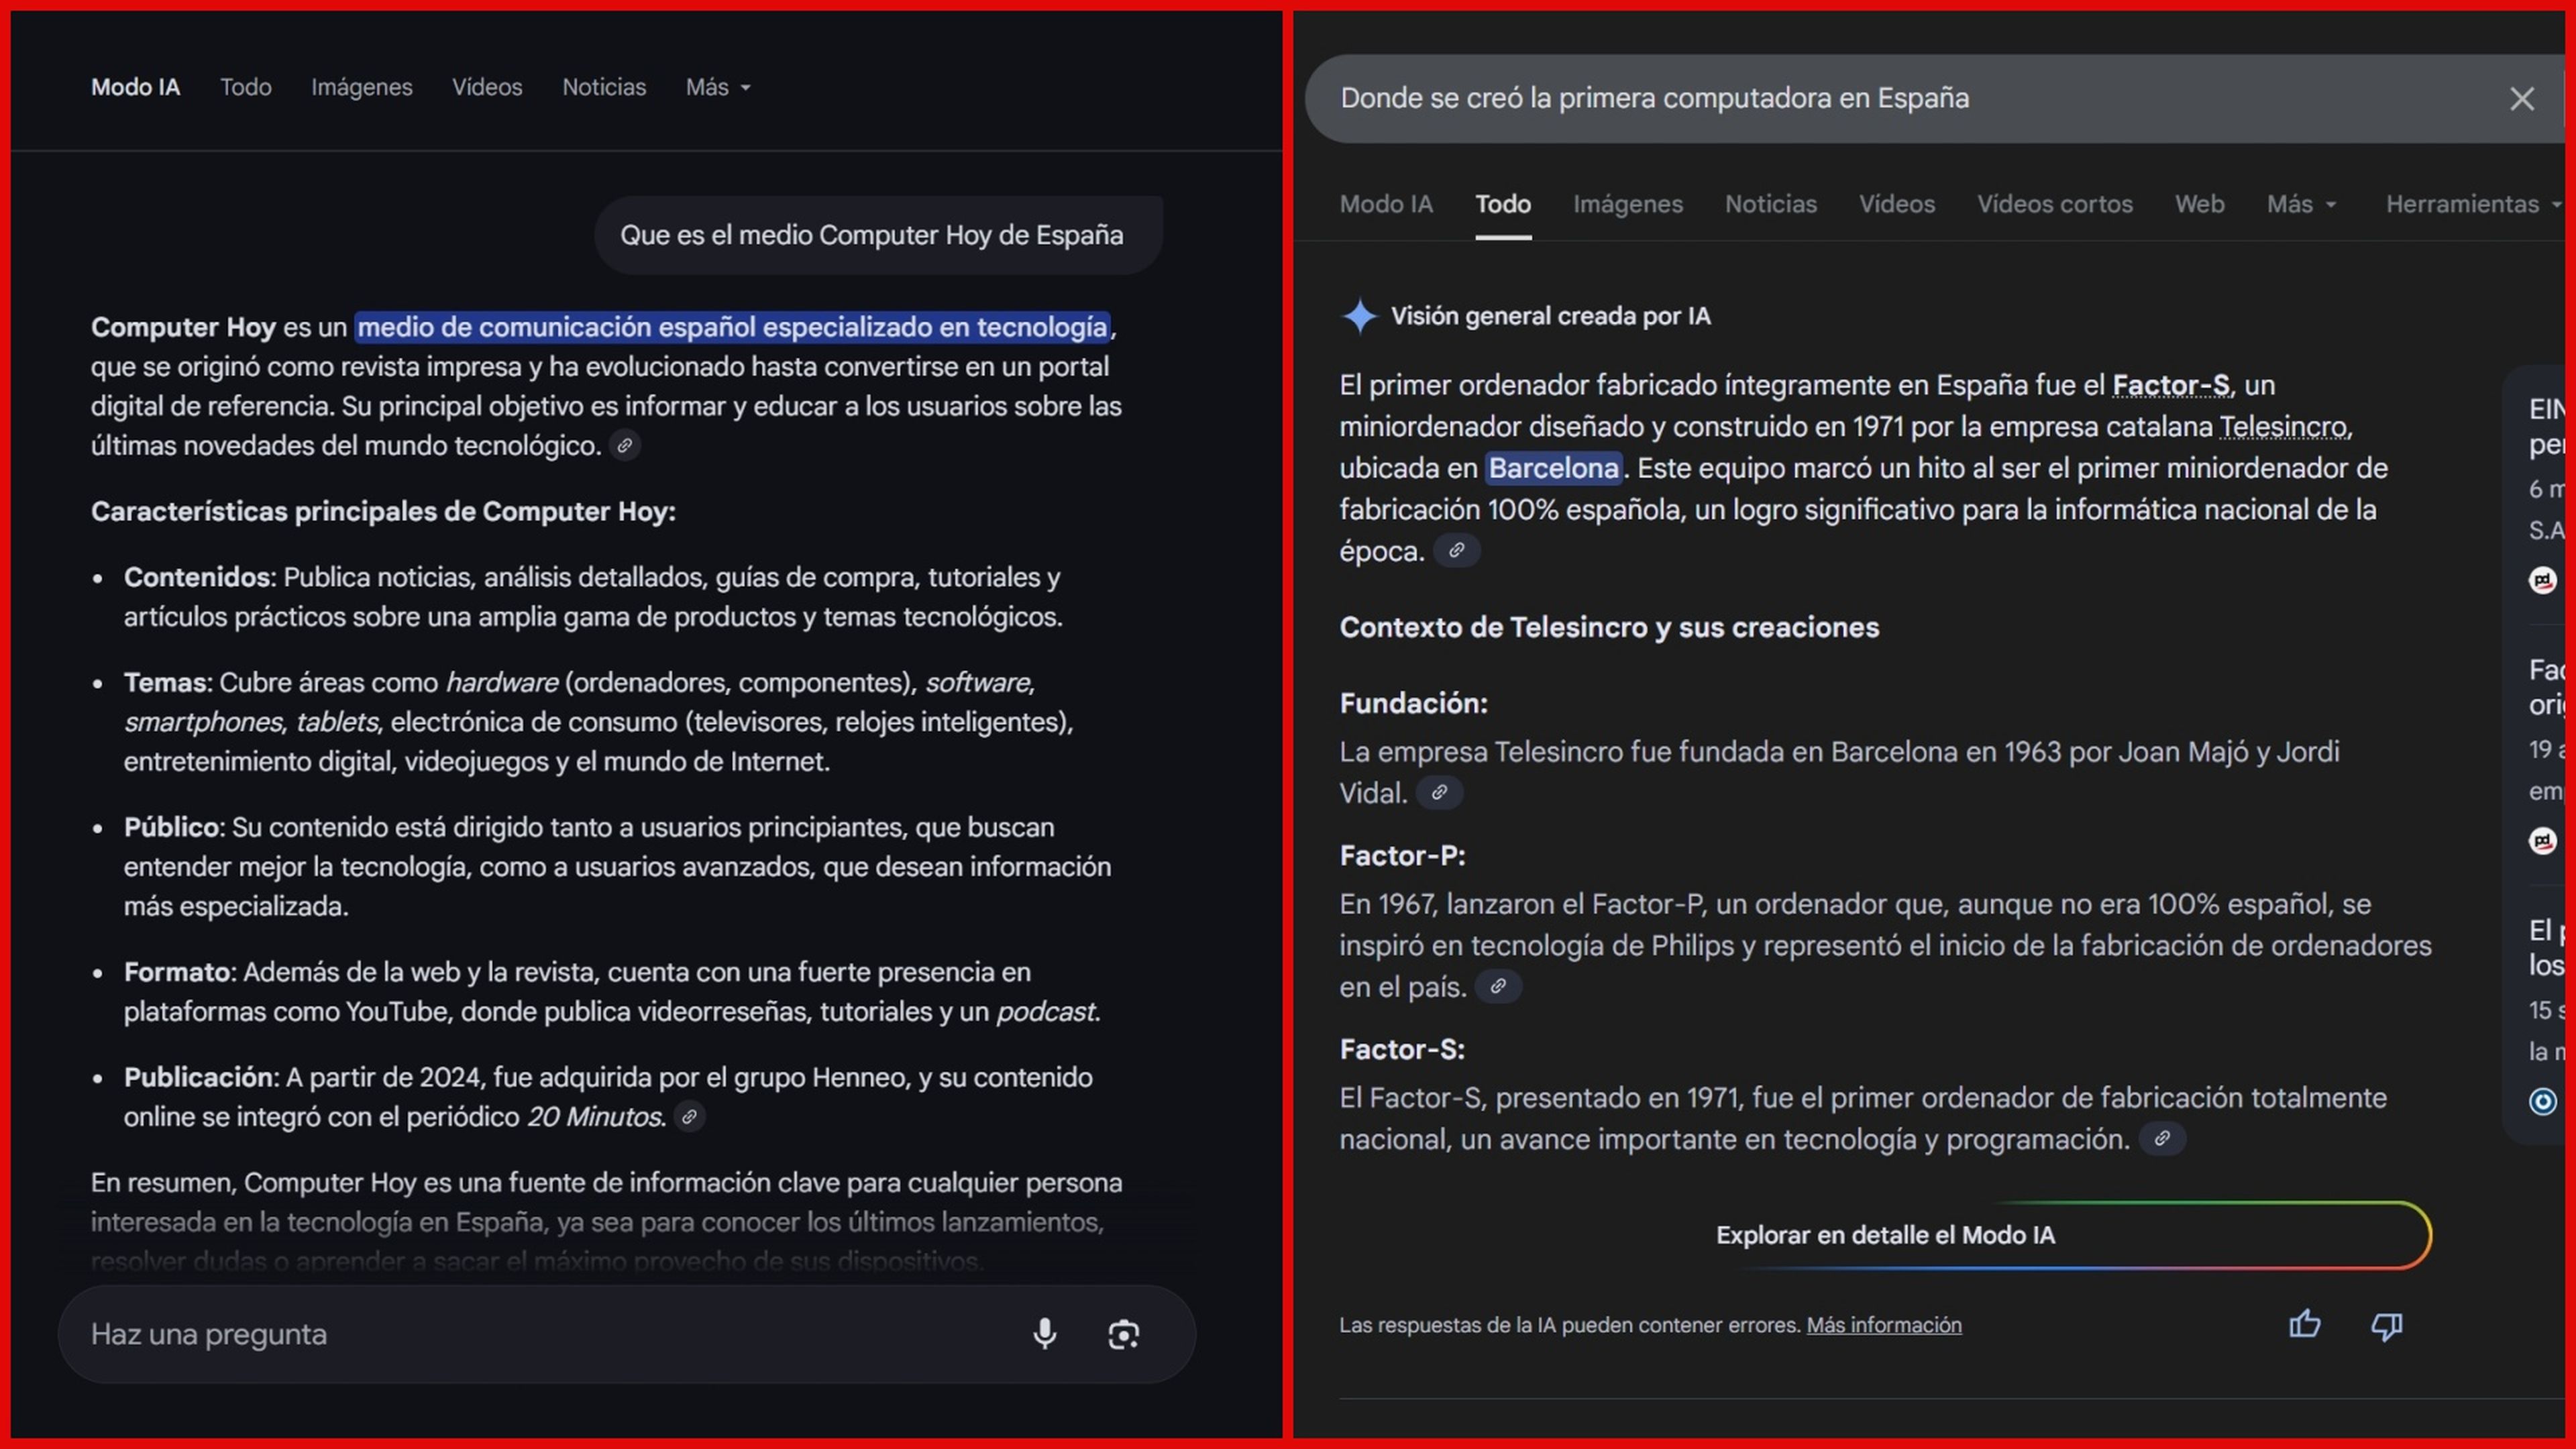This screenshot has width=2576, height=1449.
Task: Click the Google Lens camera icon
Action: [1123, 1334]
